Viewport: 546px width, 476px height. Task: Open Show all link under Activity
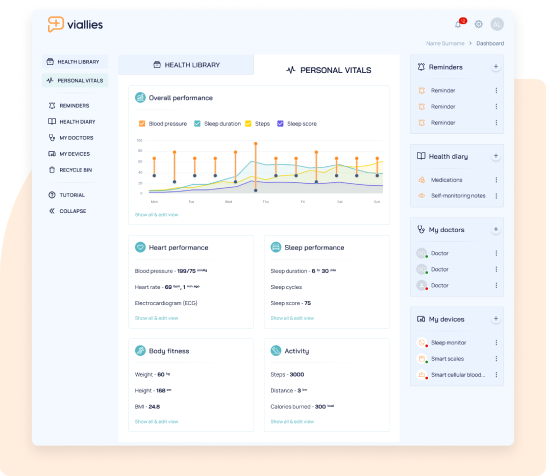[292, 422]
